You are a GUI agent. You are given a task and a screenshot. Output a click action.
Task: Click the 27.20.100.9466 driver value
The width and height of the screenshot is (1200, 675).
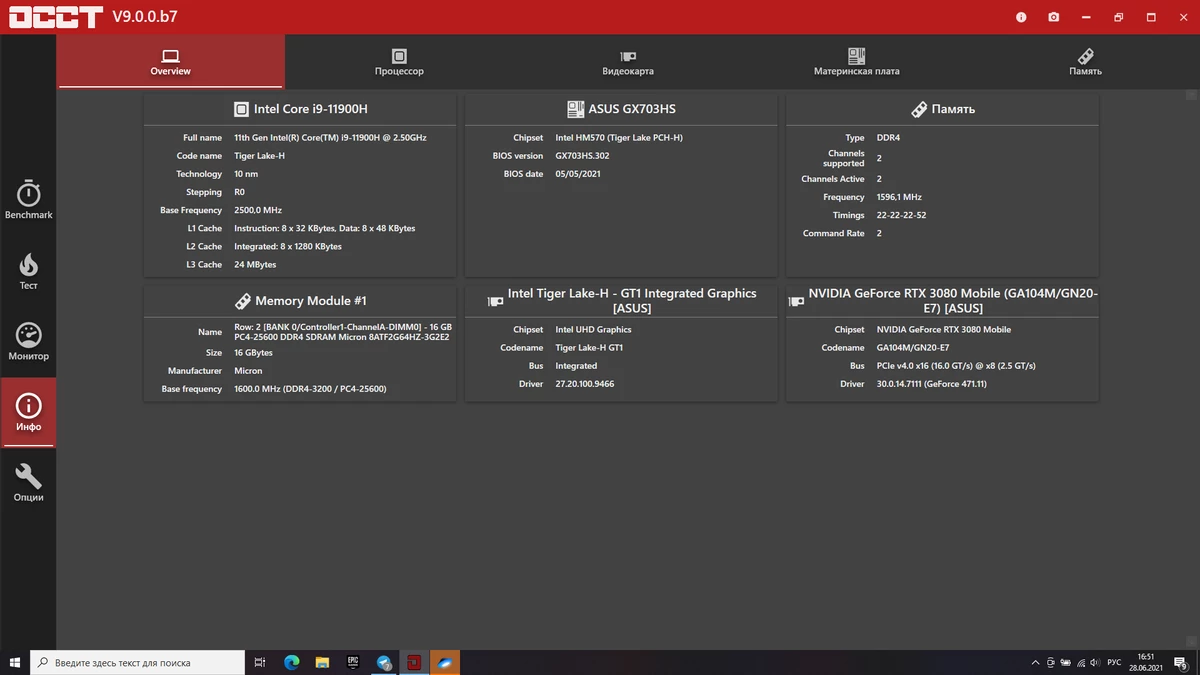(x=585, y=384)
